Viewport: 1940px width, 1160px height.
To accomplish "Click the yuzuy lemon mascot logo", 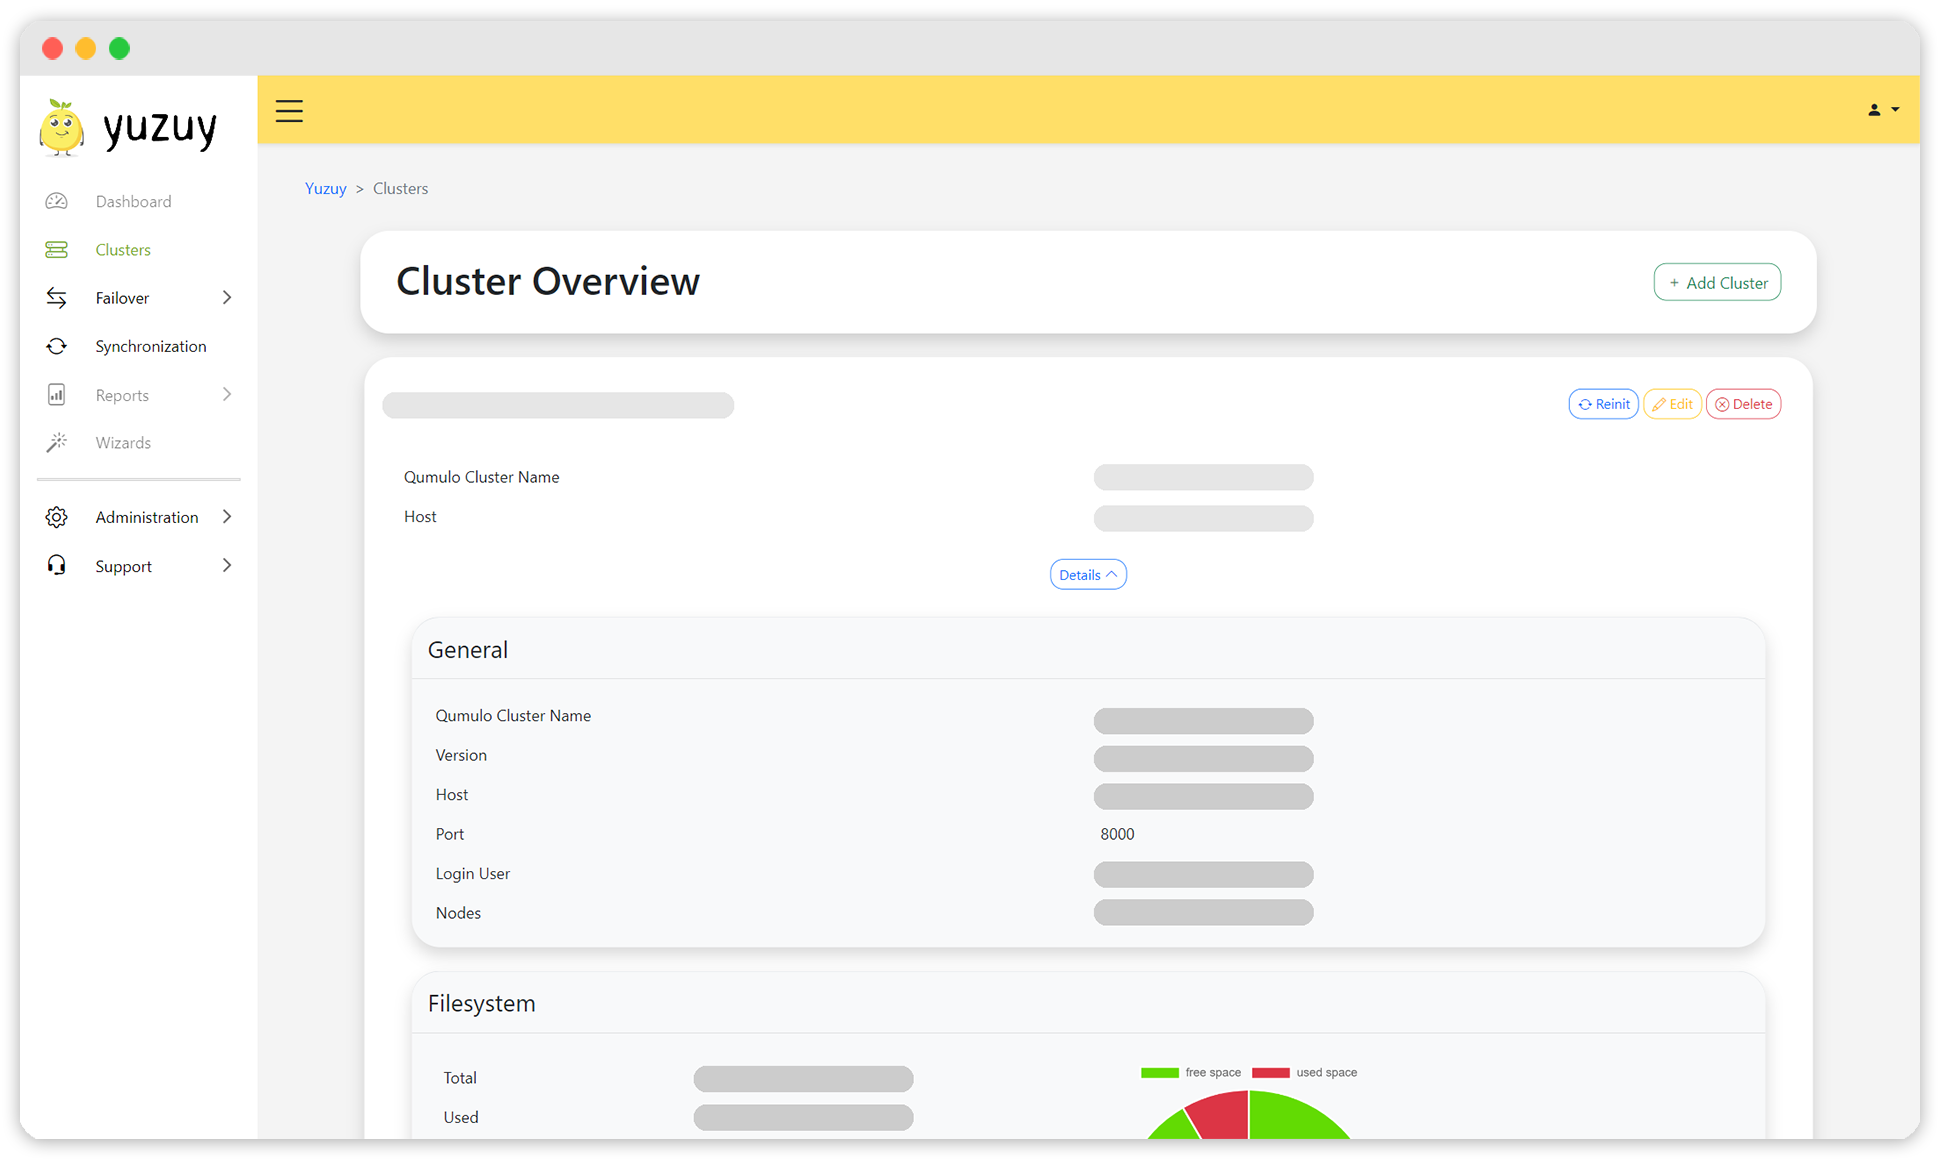I will point(60,127).
